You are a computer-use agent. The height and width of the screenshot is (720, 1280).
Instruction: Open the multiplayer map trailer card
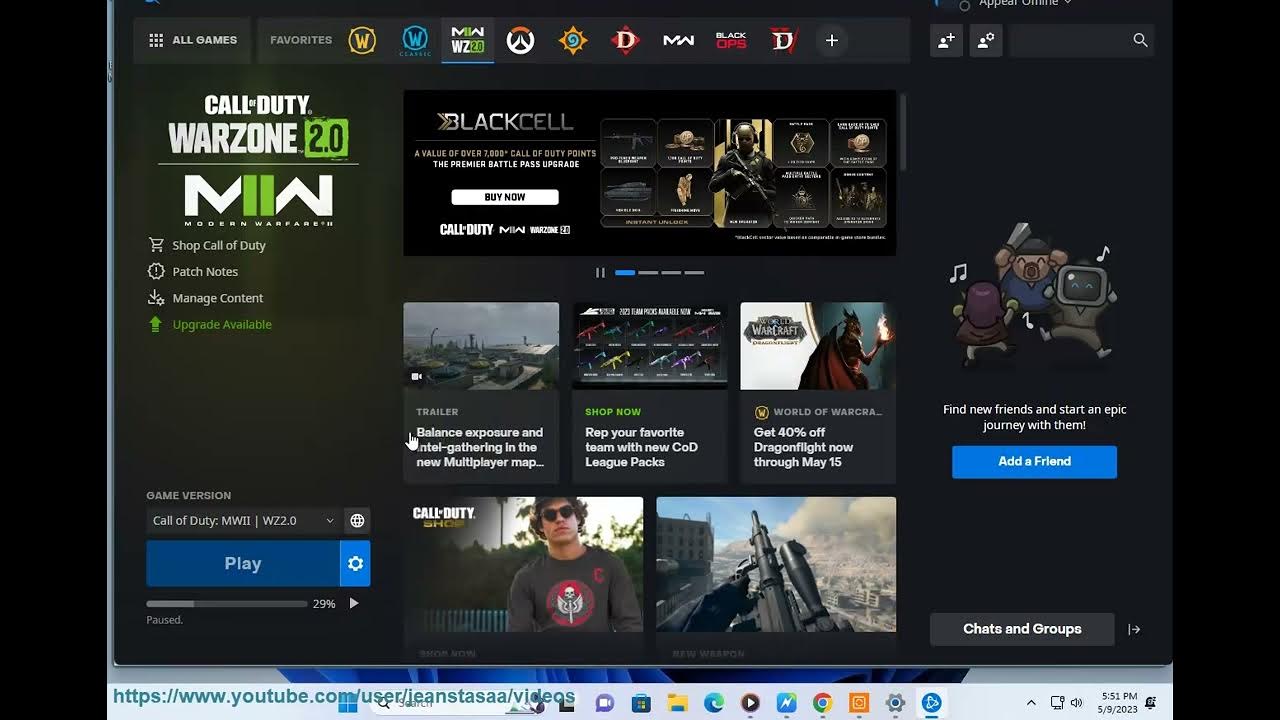coord(481,392)
